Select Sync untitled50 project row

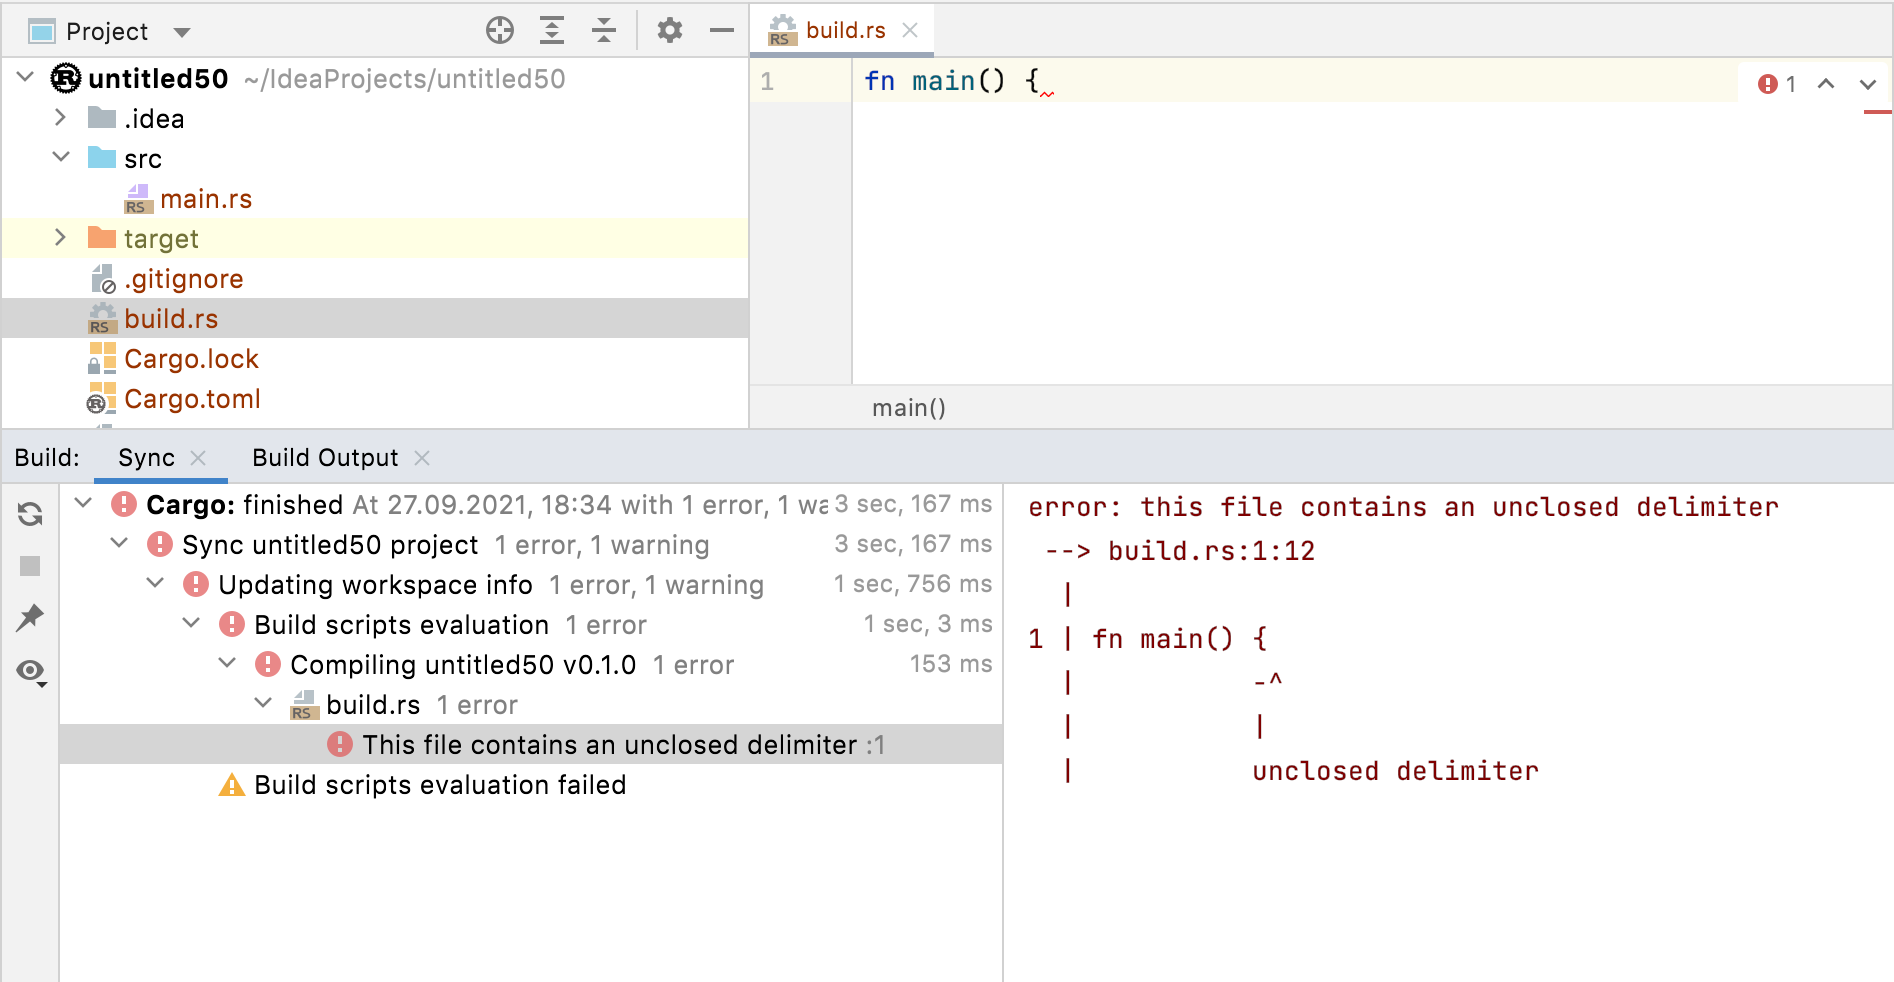pos(531,544)
